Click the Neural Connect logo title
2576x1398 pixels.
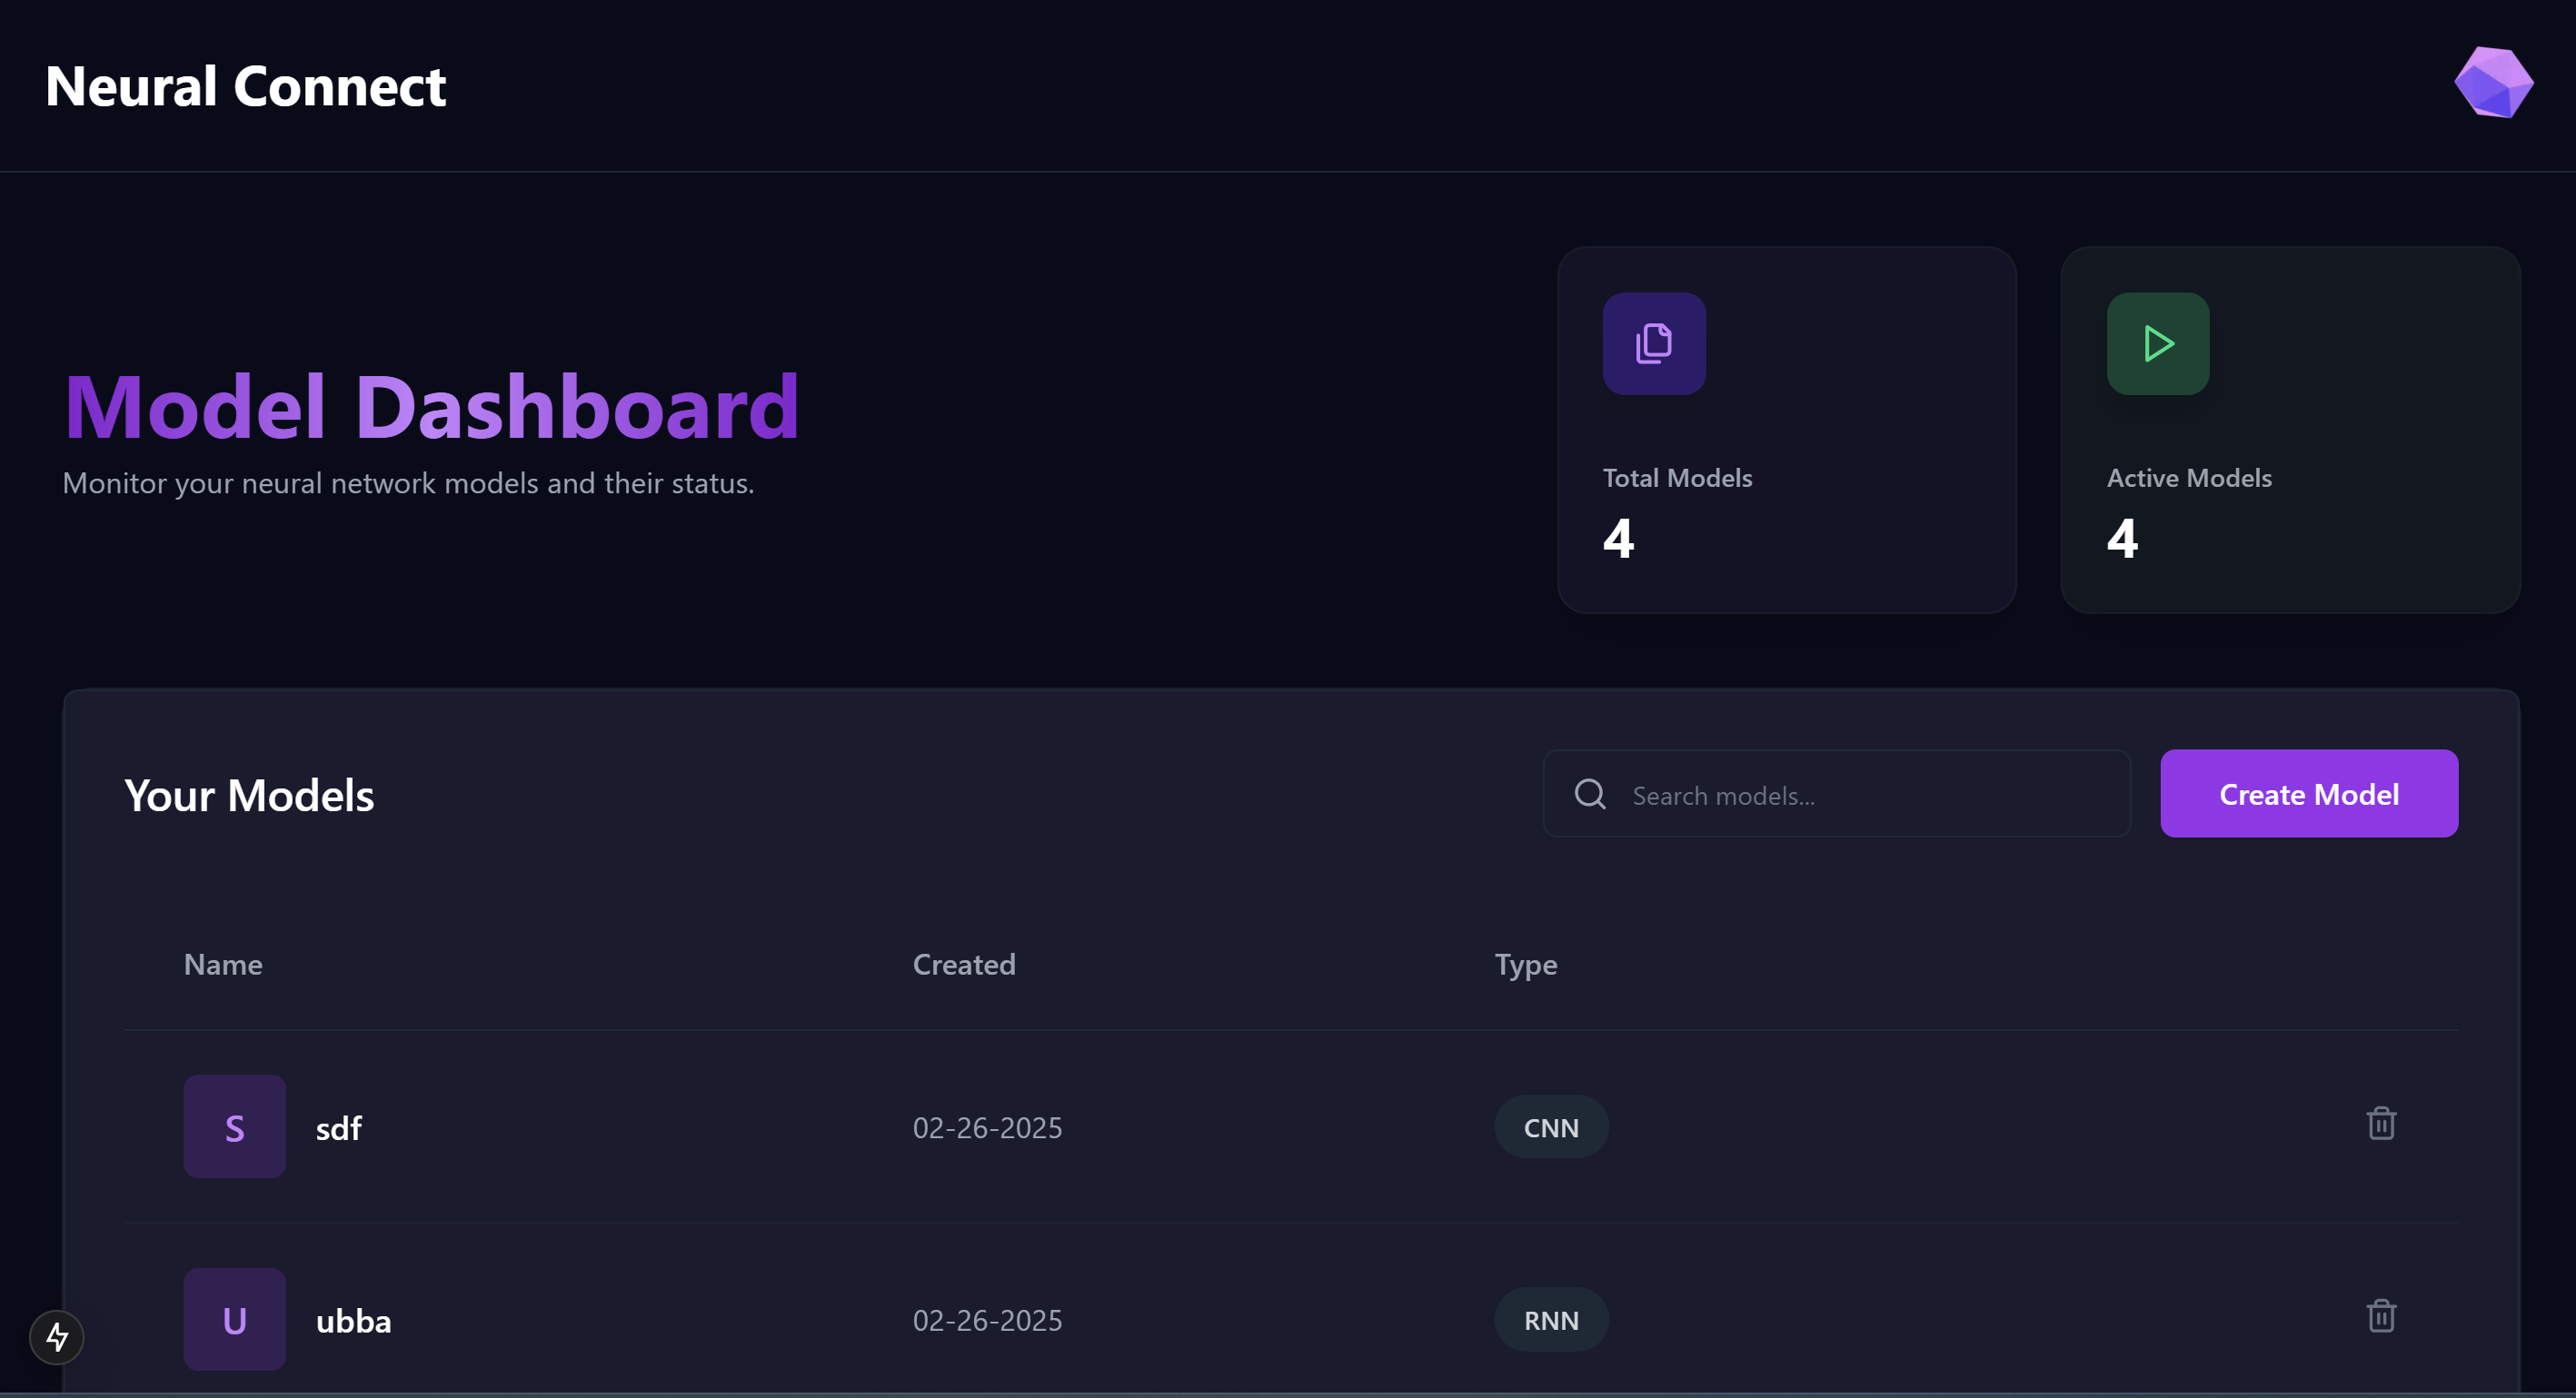click(245, 86)
